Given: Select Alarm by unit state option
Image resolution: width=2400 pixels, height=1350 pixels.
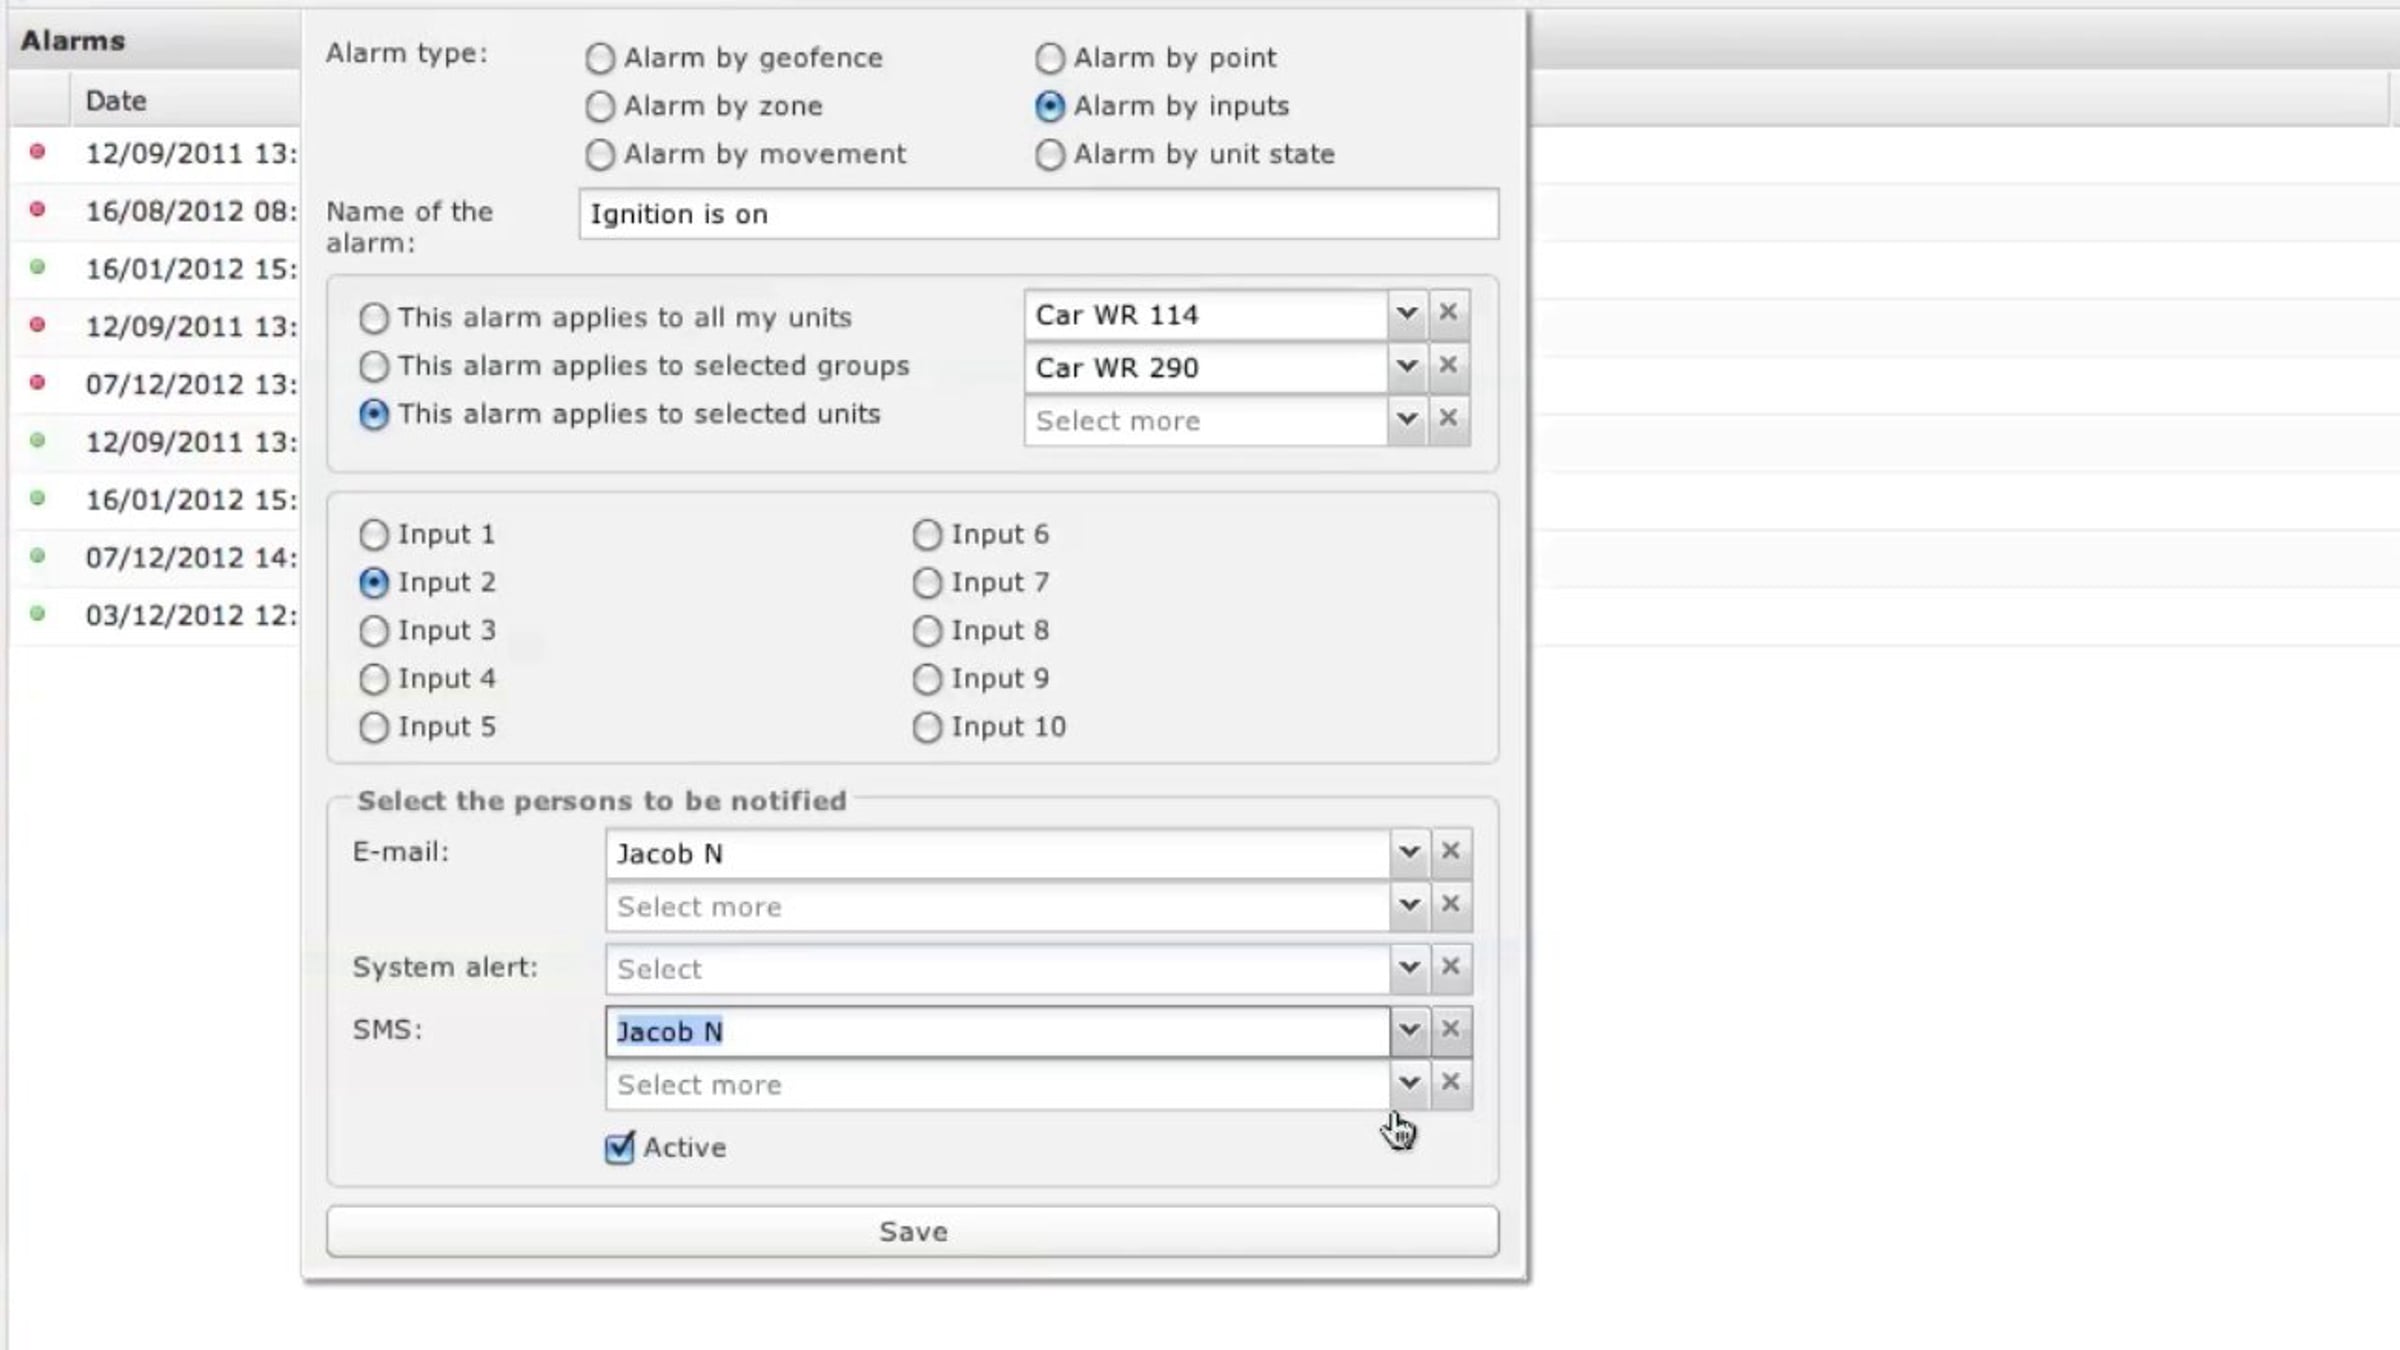Looking at the screenshot, I should tap(1050, 155).
